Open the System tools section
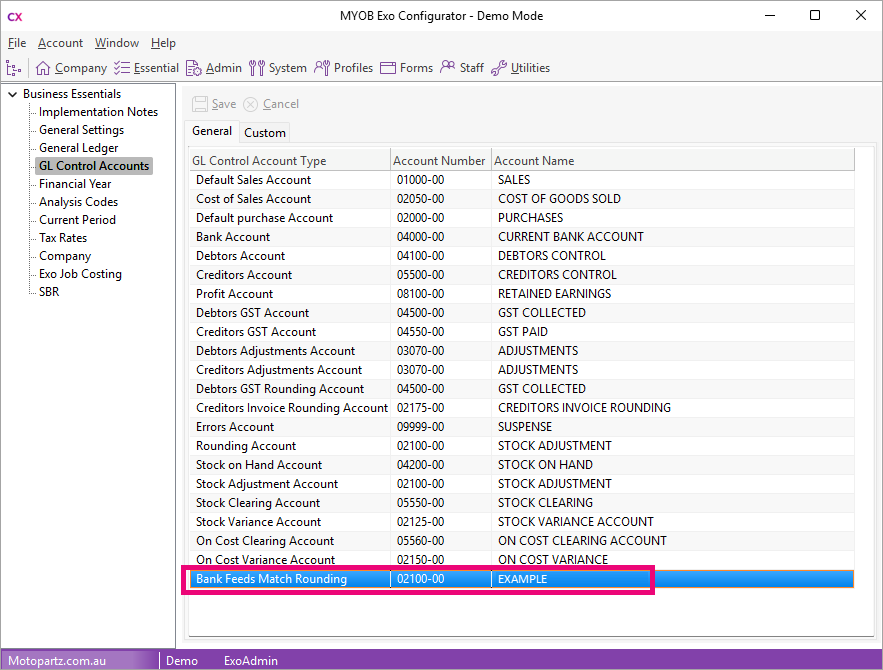Screen dimensions: 883x670 pyautogui.click(x=278, y=68)
